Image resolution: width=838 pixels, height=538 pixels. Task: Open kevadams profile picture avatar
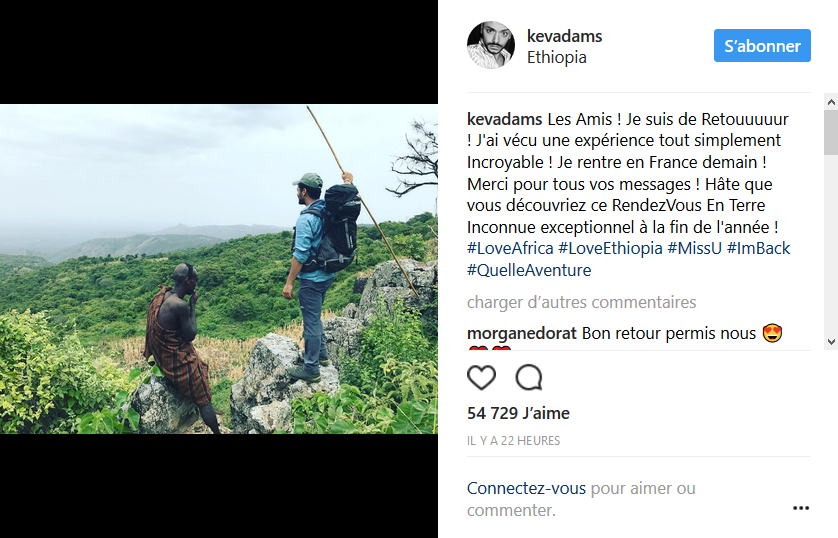point(491,45)
